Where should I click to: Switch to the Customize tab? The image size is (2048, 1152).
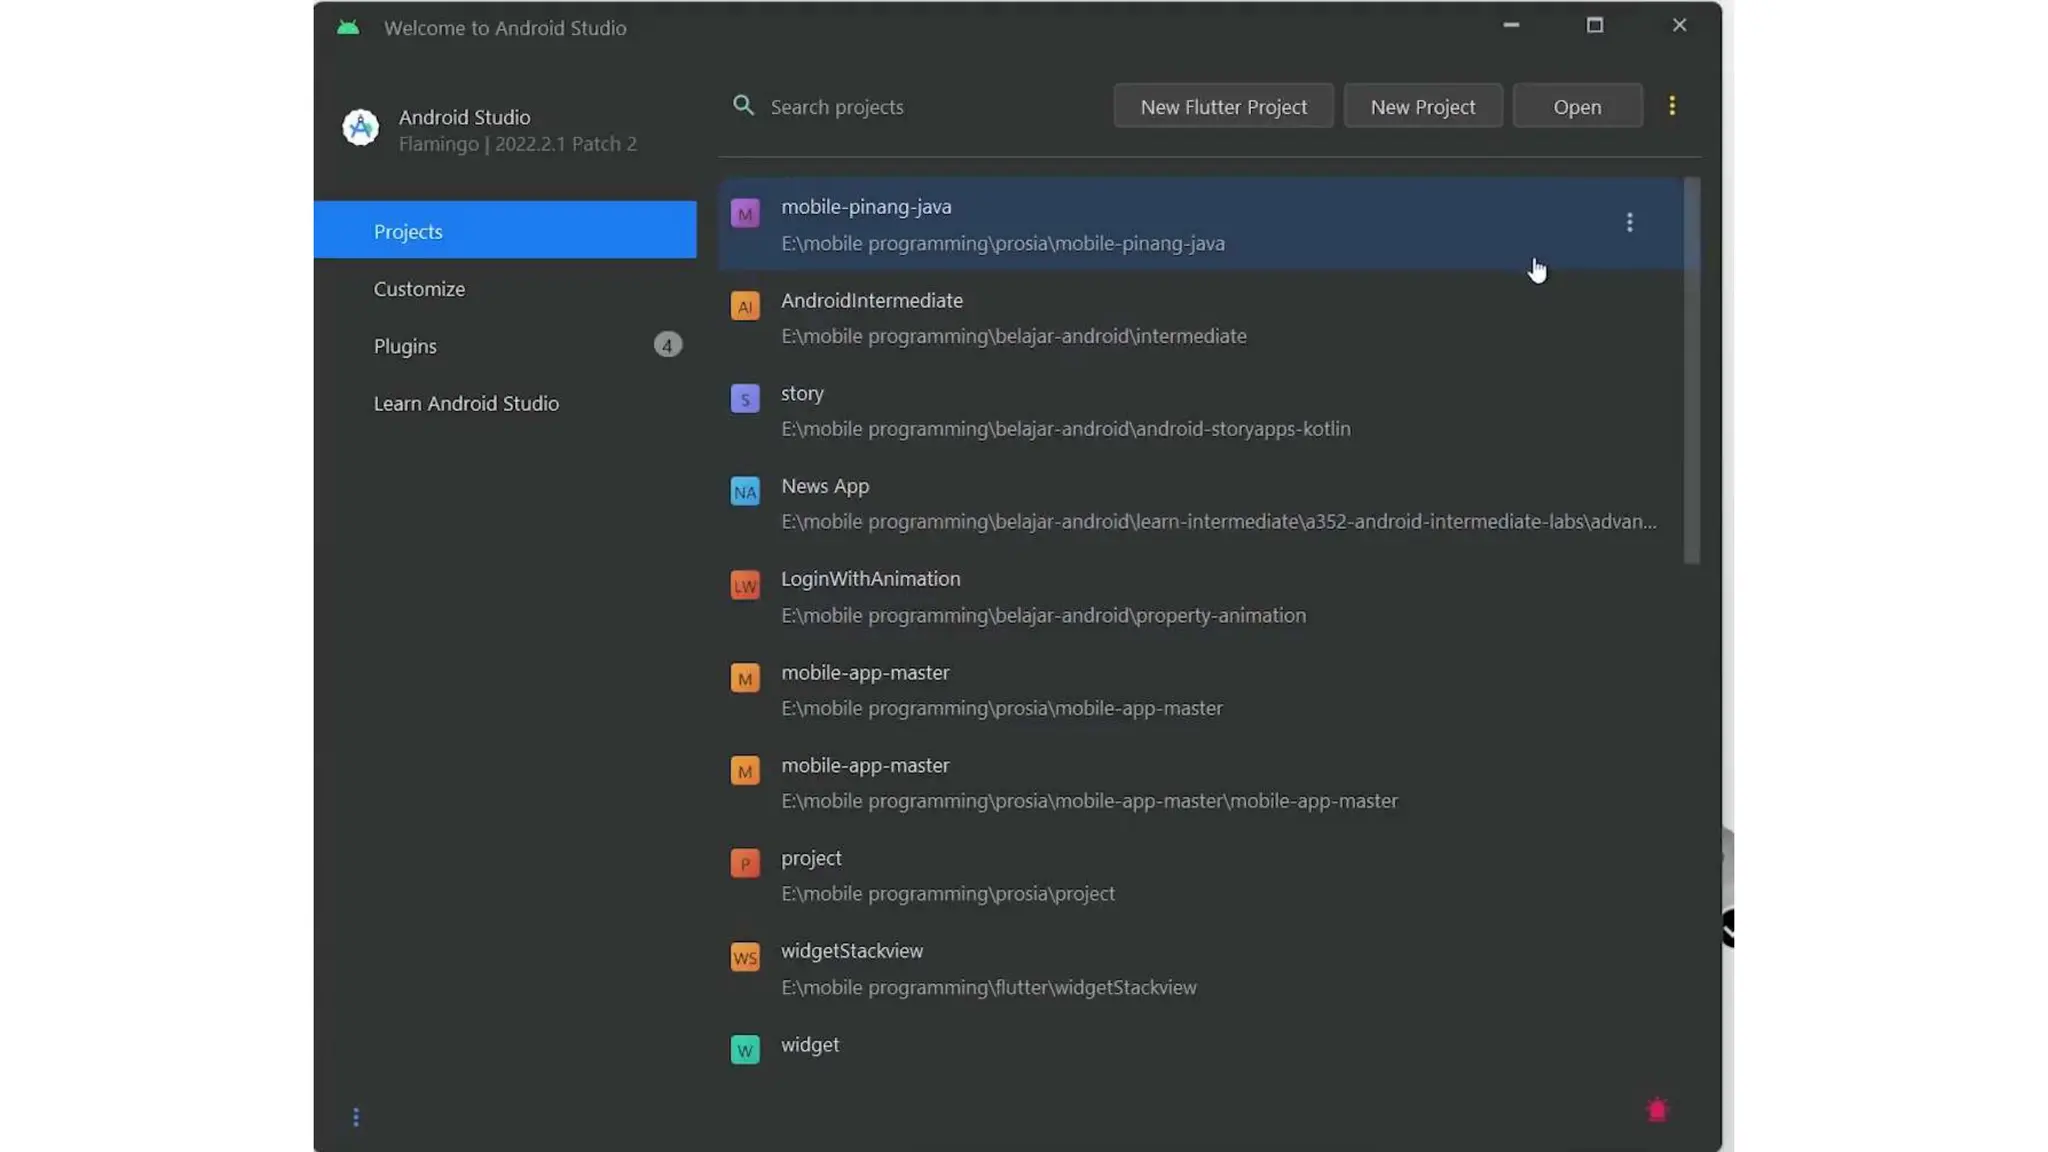(x=505, y=288)
